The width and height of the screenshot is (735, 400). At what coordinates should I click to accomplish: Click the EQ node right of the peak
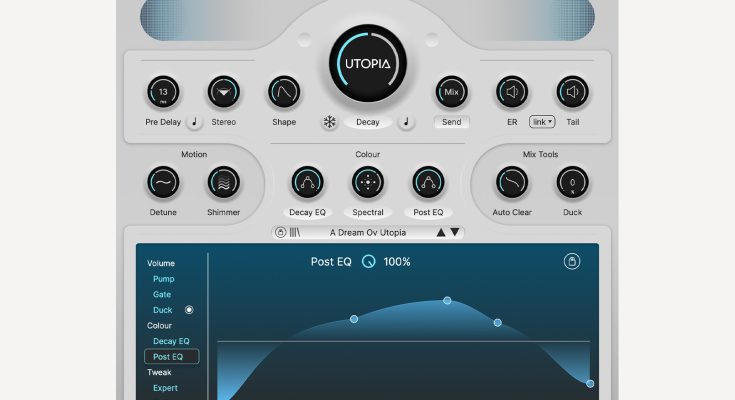pyautogui.click(x=498, y=323)
